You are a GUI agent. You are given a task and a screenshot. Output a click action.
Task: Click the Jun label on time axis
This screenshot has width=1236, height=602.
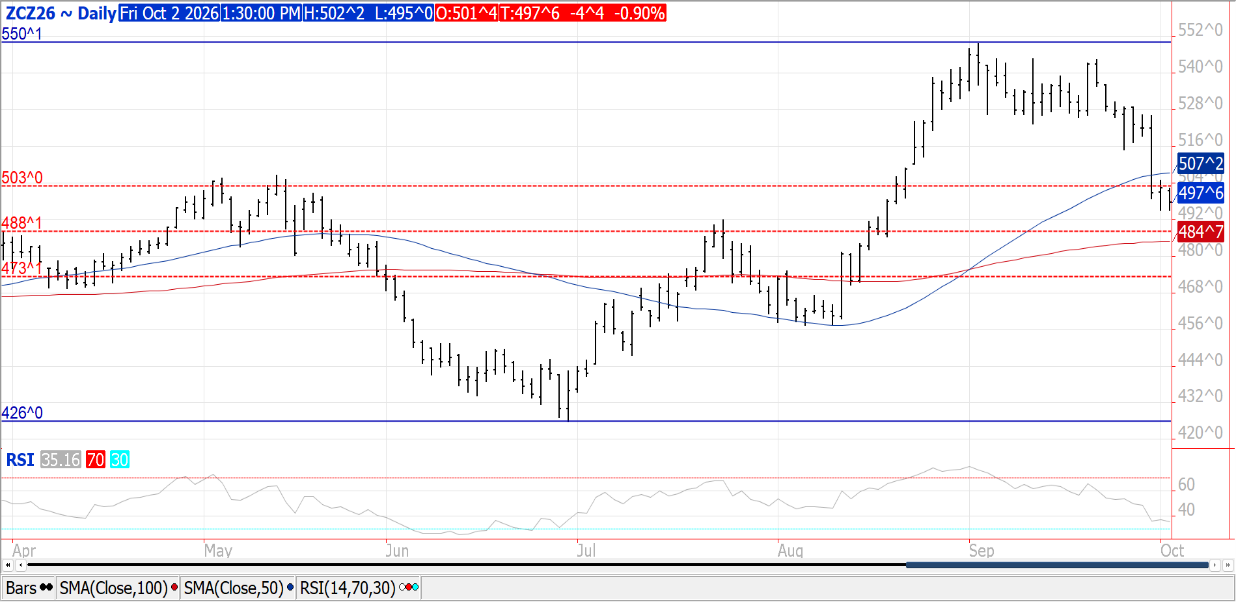click(x=398, y=550)
